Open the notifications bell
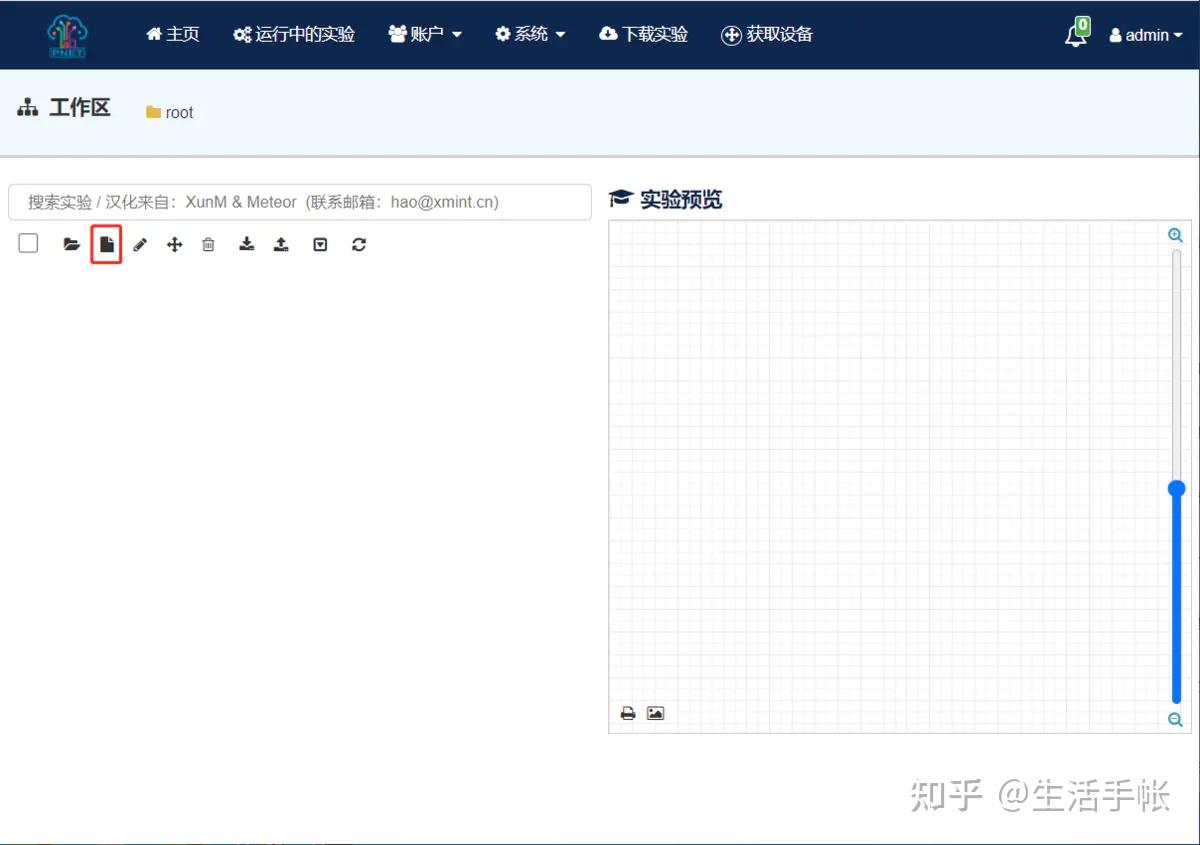 pos(1077,33)
